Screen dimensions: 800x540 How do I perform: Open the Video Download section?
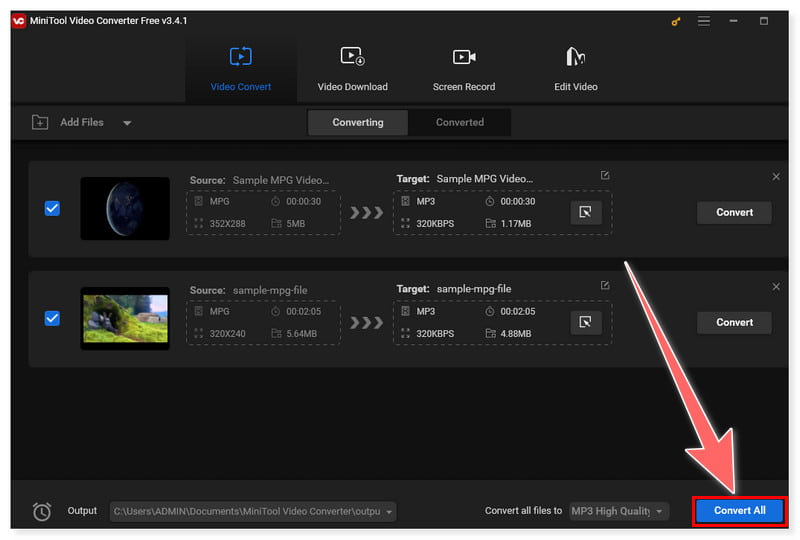click(352, 69)
